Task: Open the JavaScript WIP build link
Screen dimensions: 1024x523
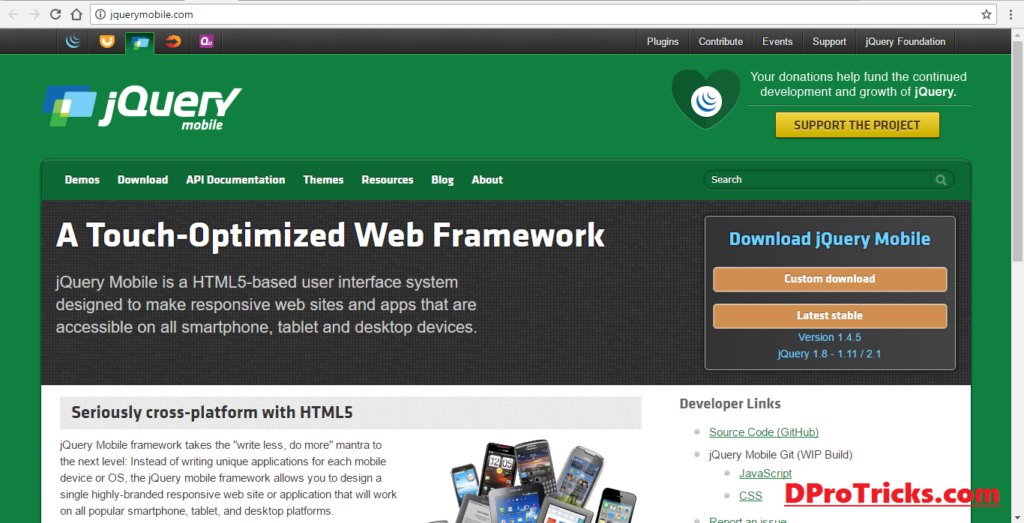Action: click(765, 473)
